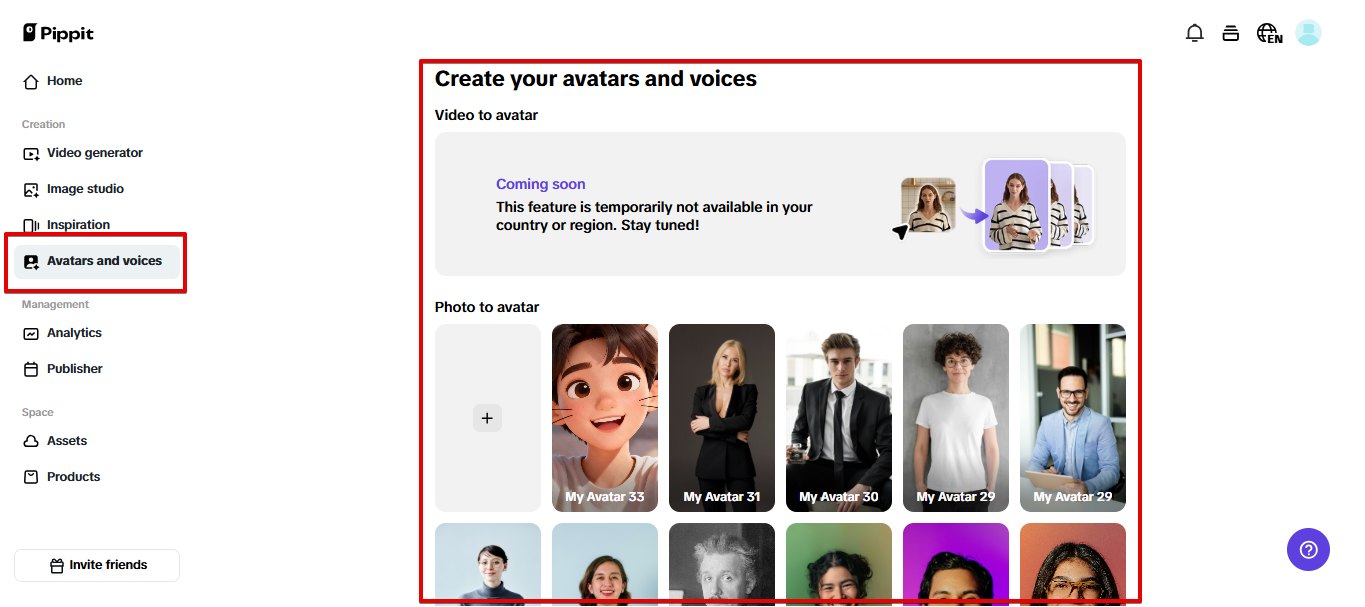Open billing or subscription panel
The image size is (1365, 607).
coord(1231,32)
